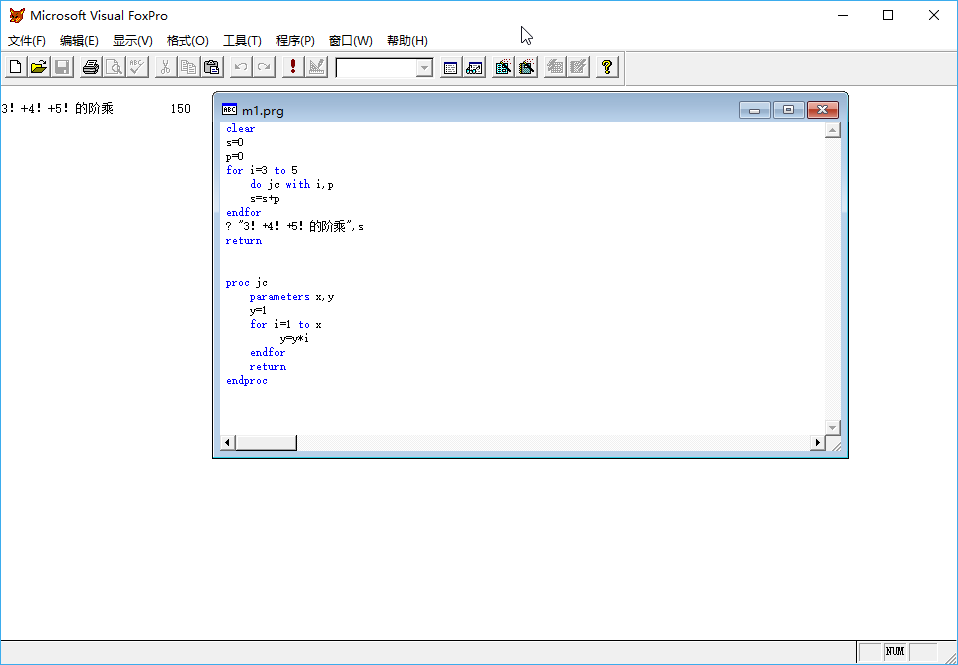Click the output value 150
Image resolution: width=958 pixels, height=665 pixels.
click(x=180, y=109)
